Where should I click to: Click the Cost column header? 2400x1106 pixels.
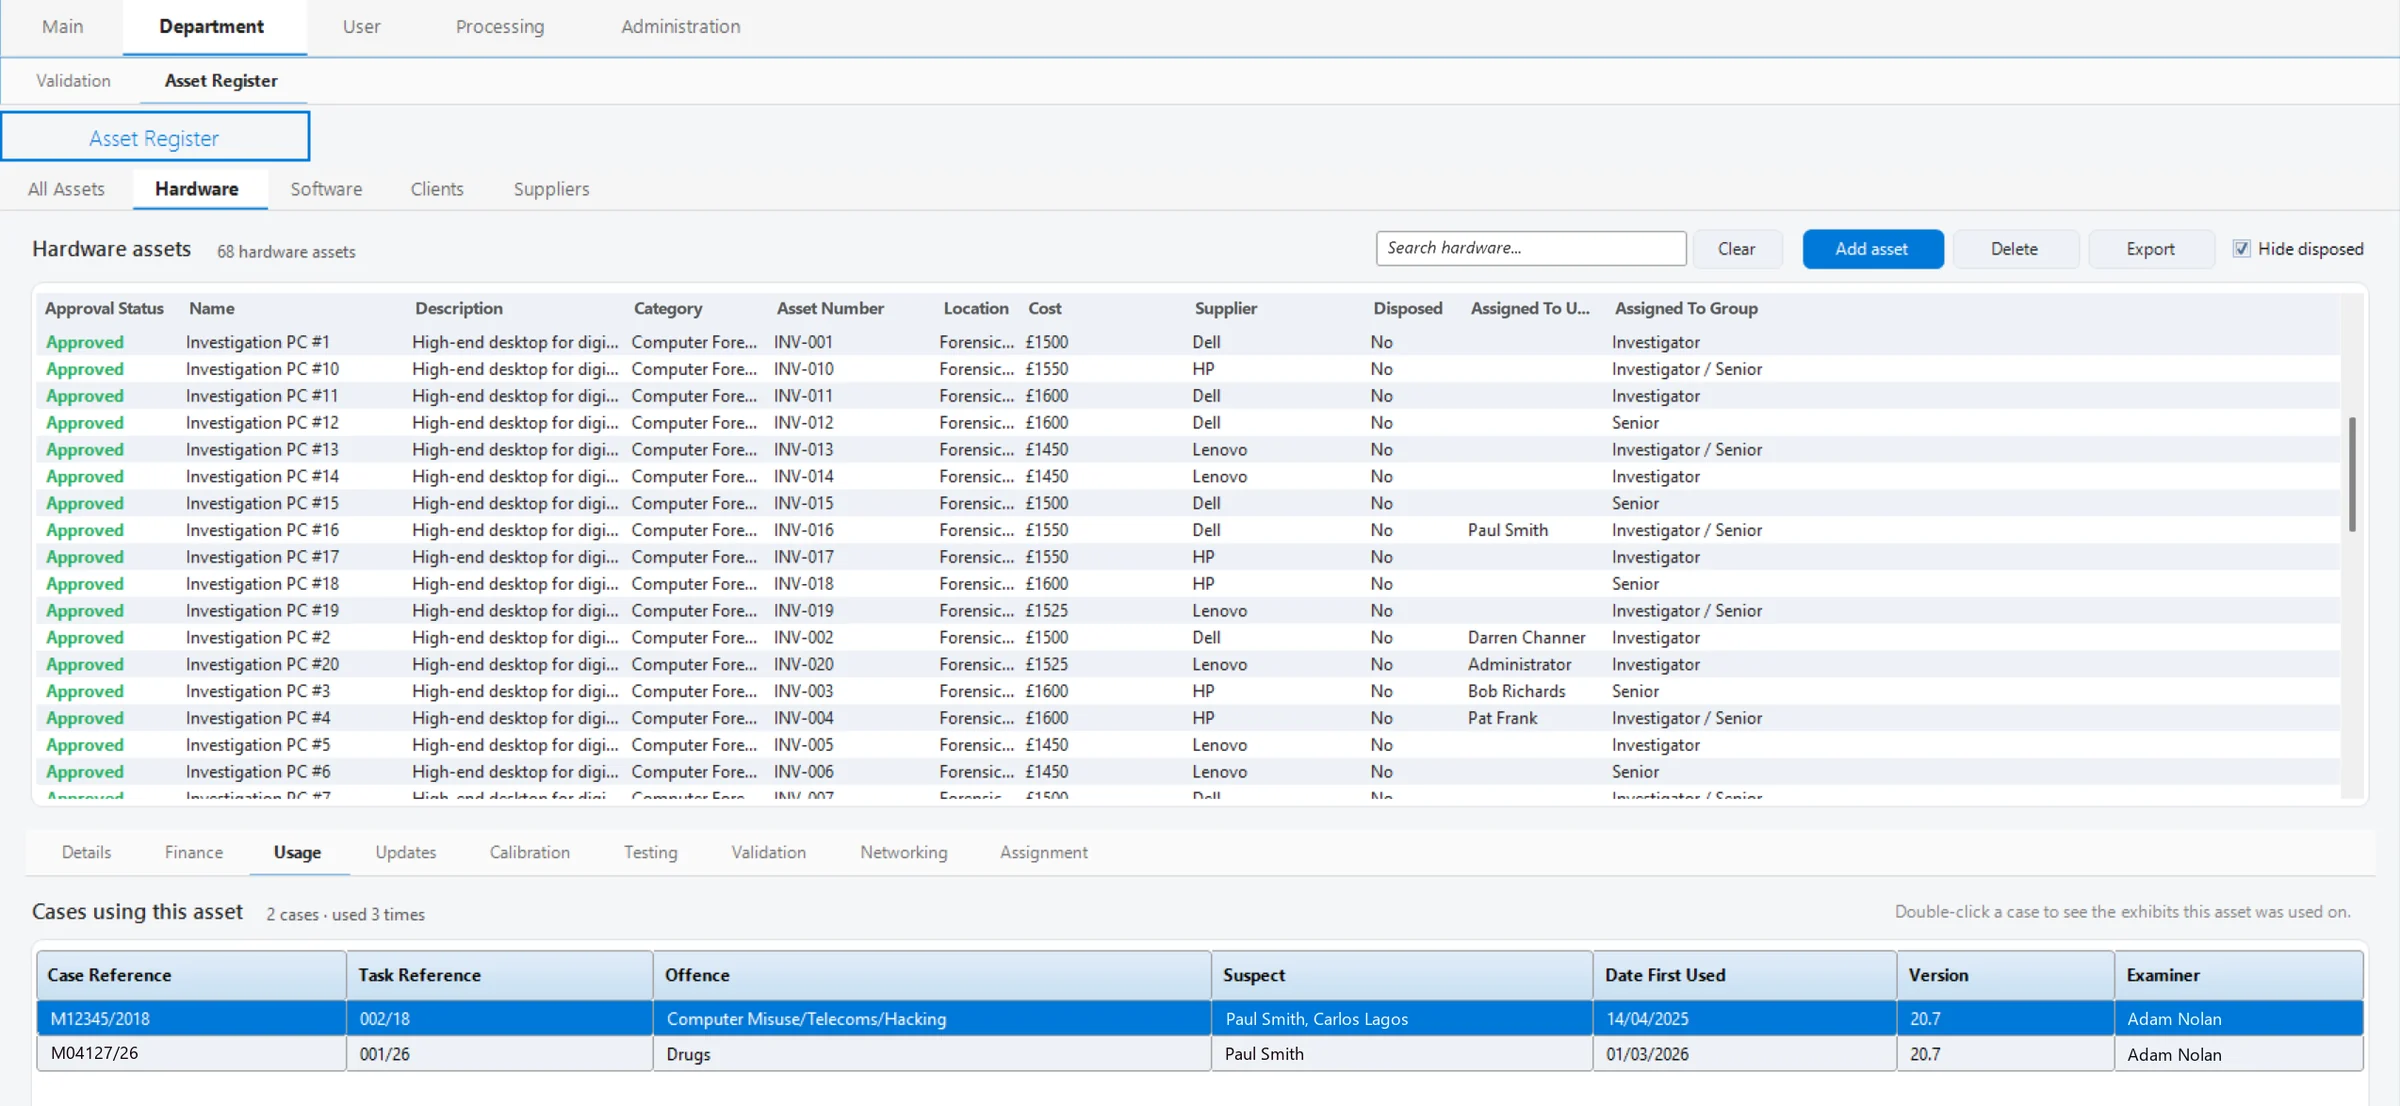click(1044, 309)
